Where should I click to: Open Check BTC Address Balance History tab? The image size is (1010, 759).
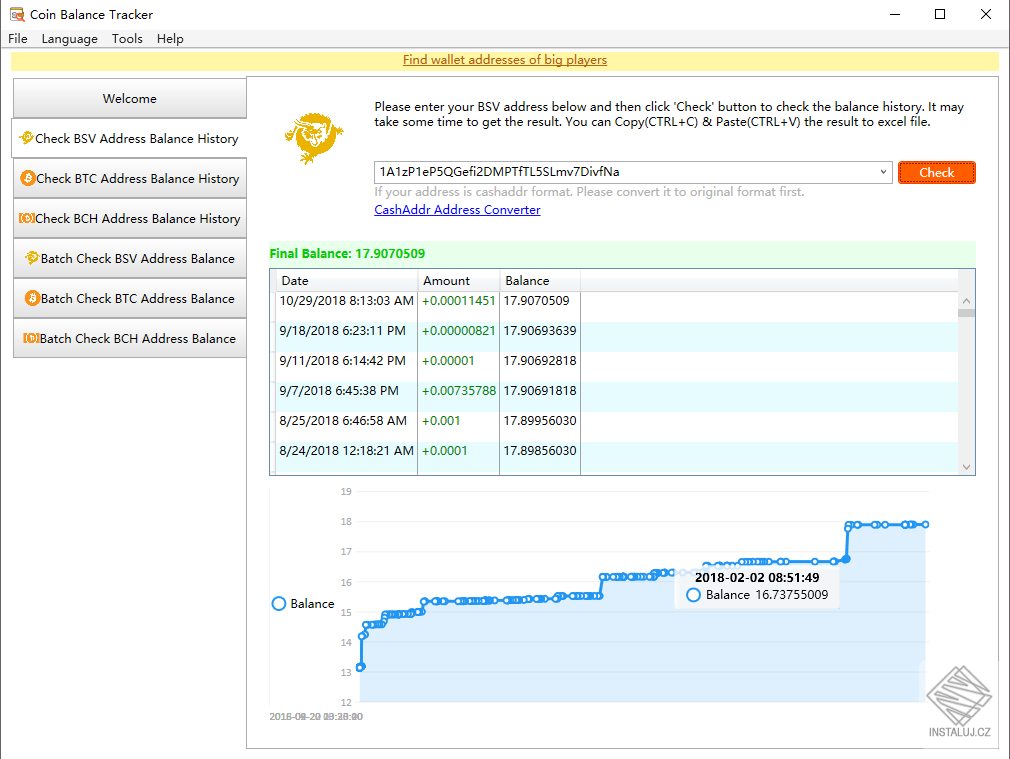[x=129, y=179]
